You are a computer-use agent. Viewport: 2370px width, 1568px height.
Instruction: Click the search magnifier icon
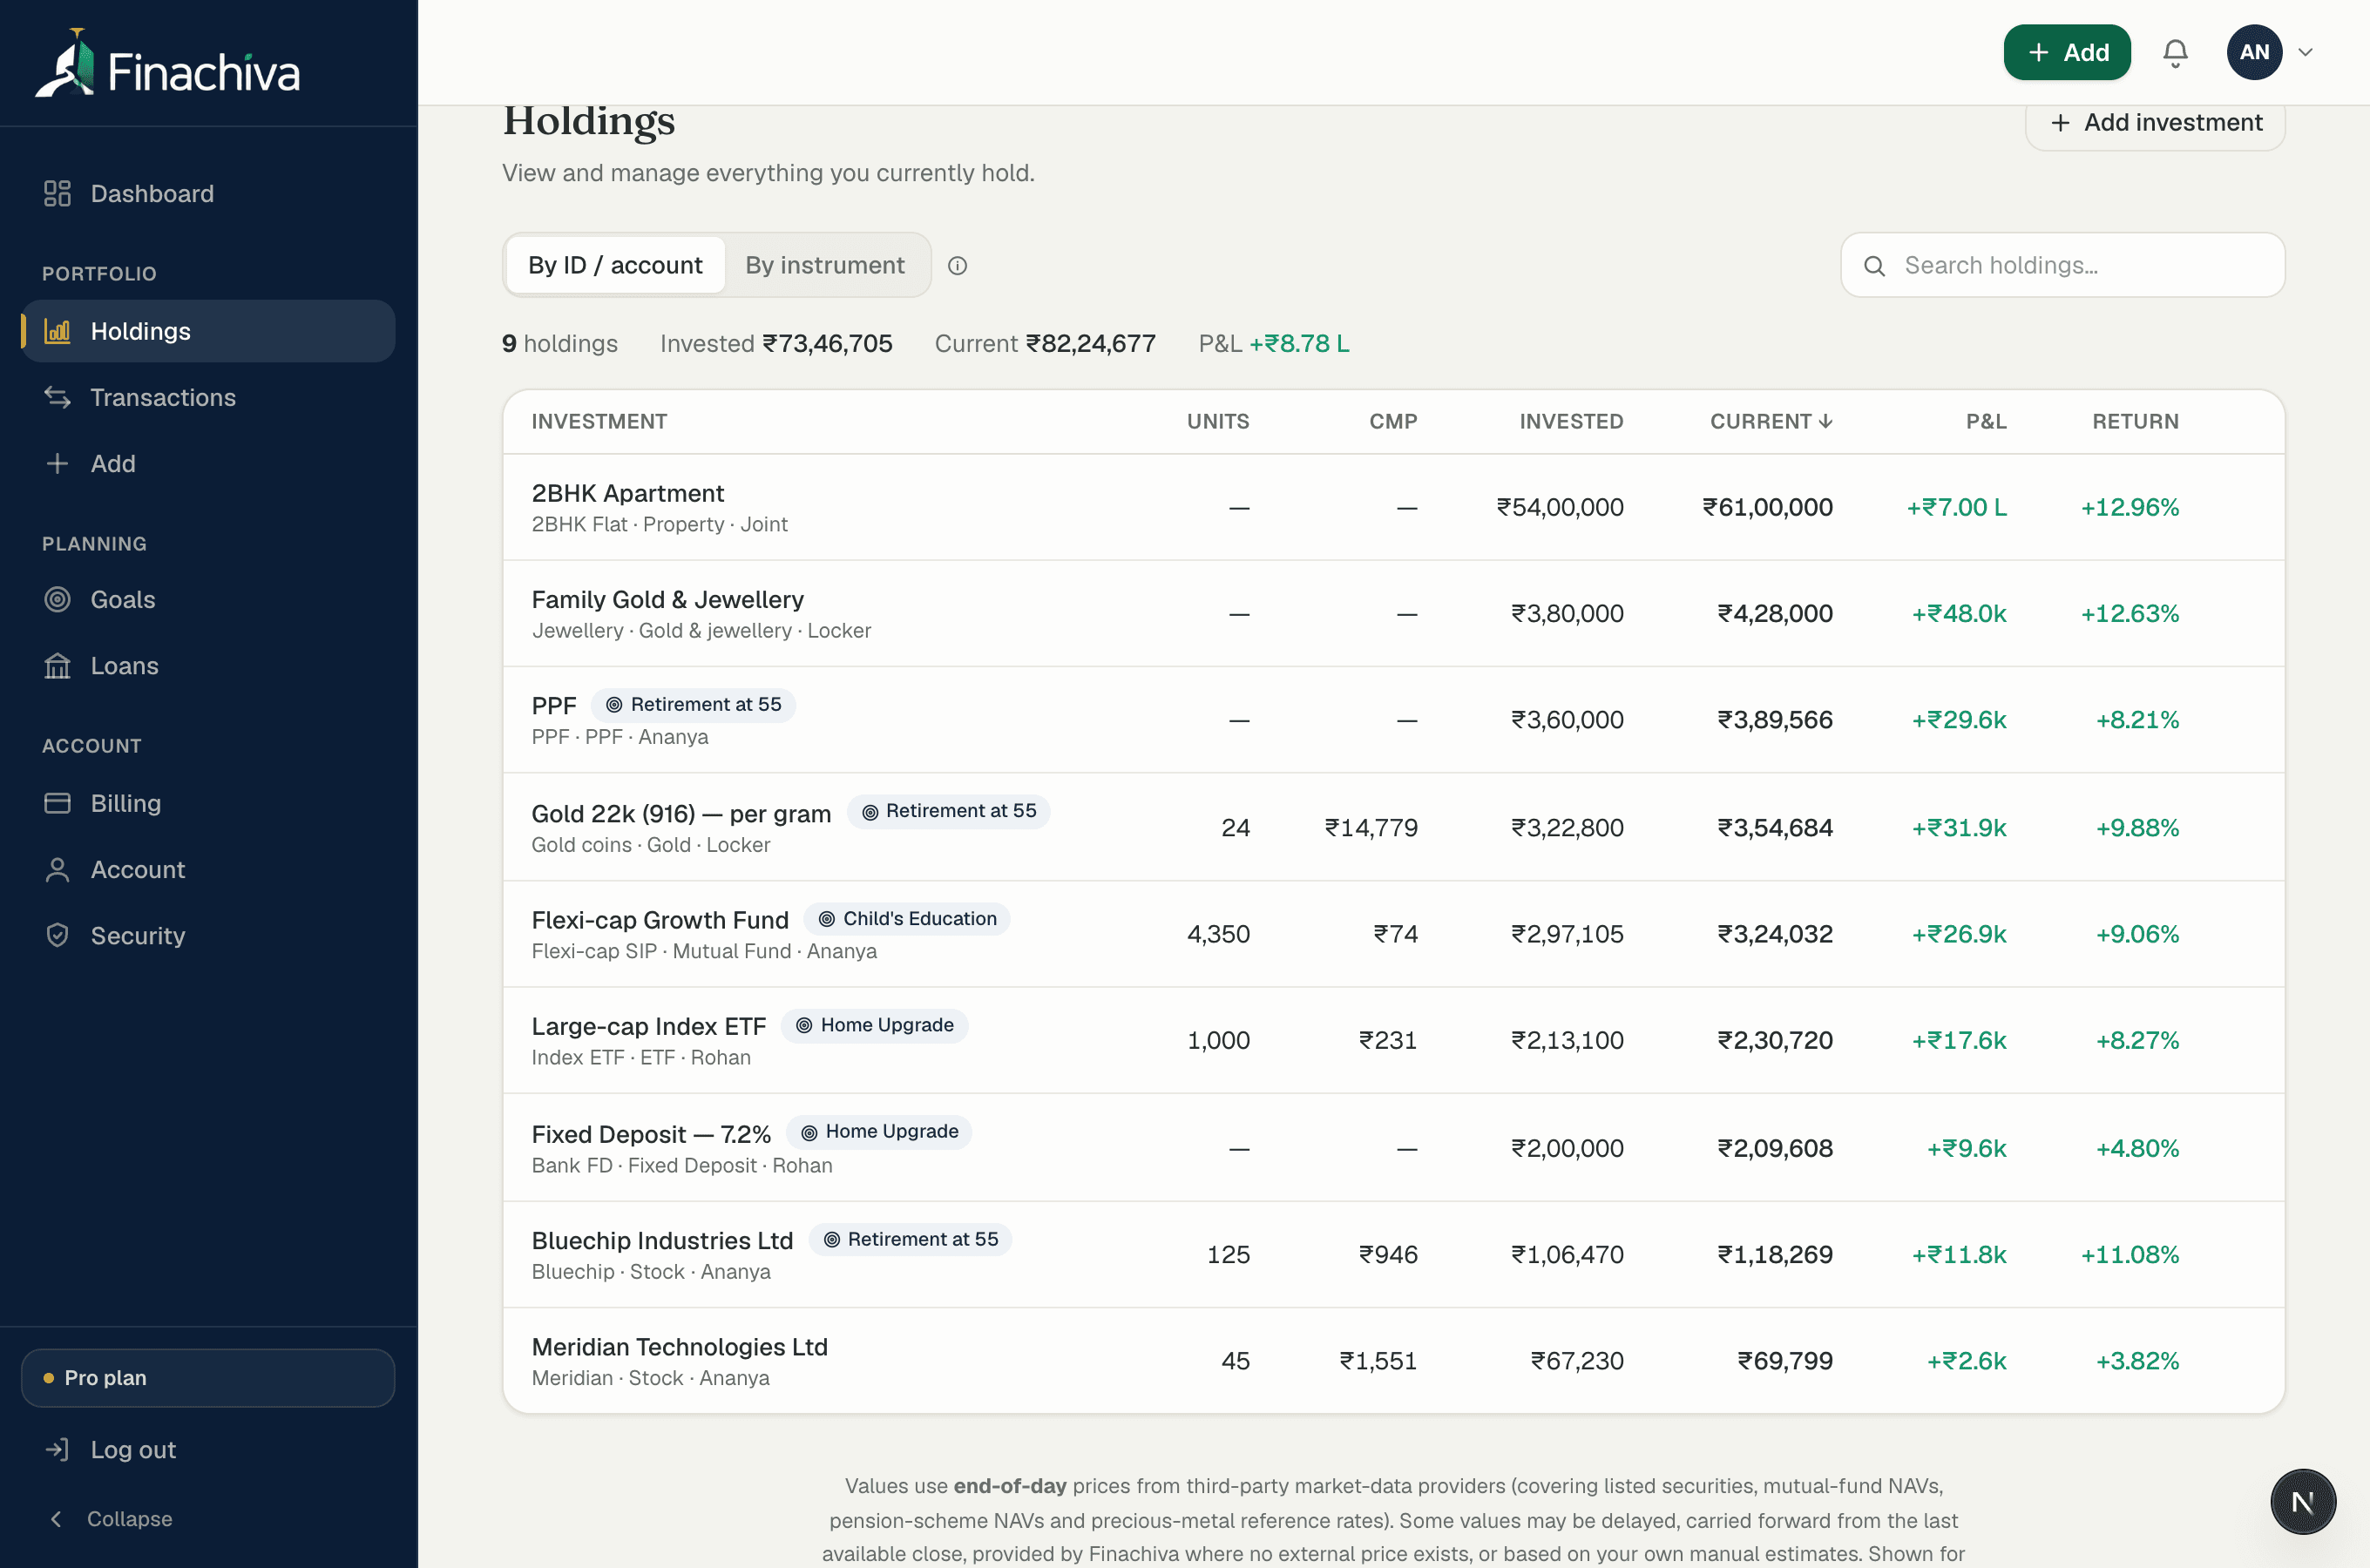point(1874,265)
